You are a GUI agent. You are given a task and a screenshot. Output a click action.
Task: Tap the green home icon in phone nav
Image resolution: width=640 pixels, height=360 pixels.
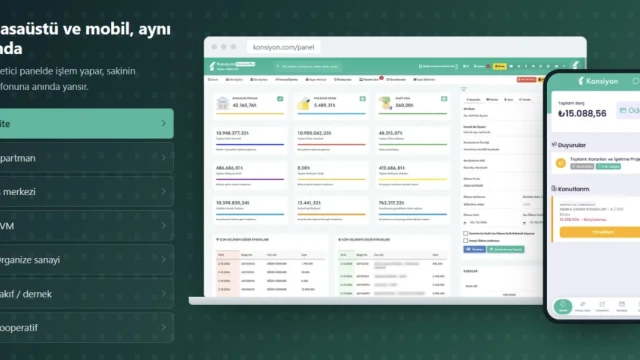563,306
